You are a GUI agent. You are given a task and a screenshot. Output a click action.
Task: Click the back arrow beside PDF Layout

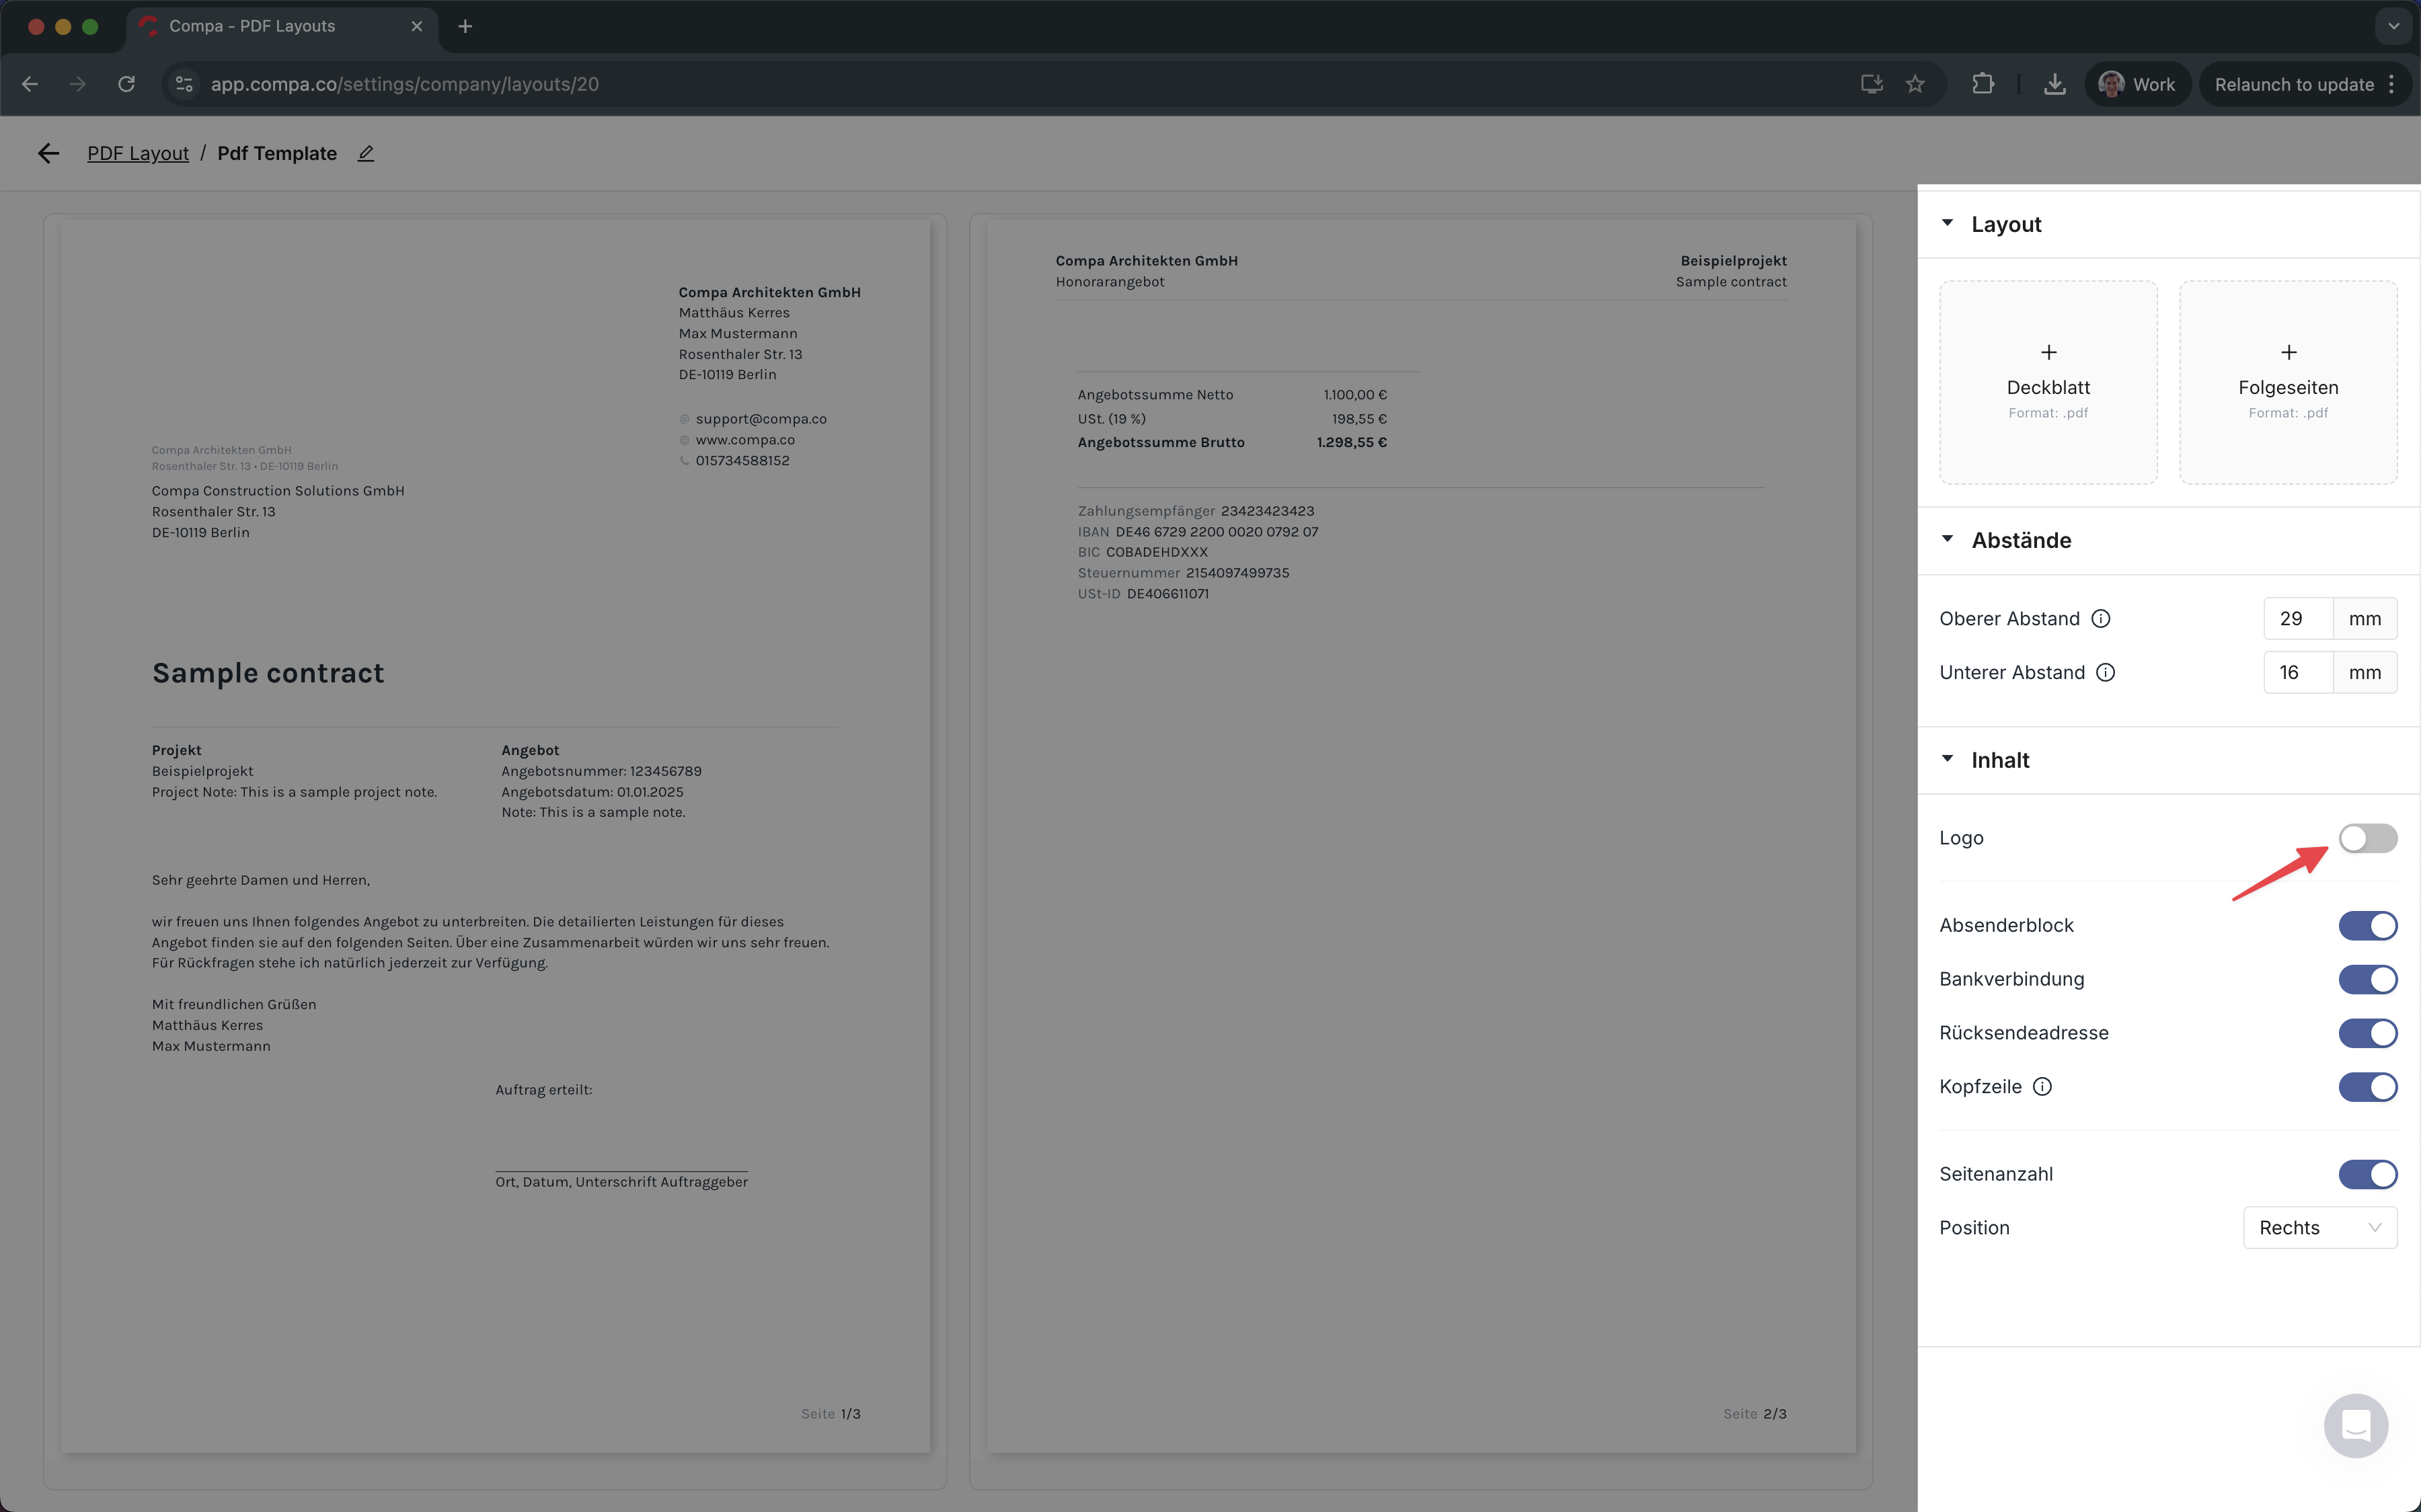click(48, 153)
